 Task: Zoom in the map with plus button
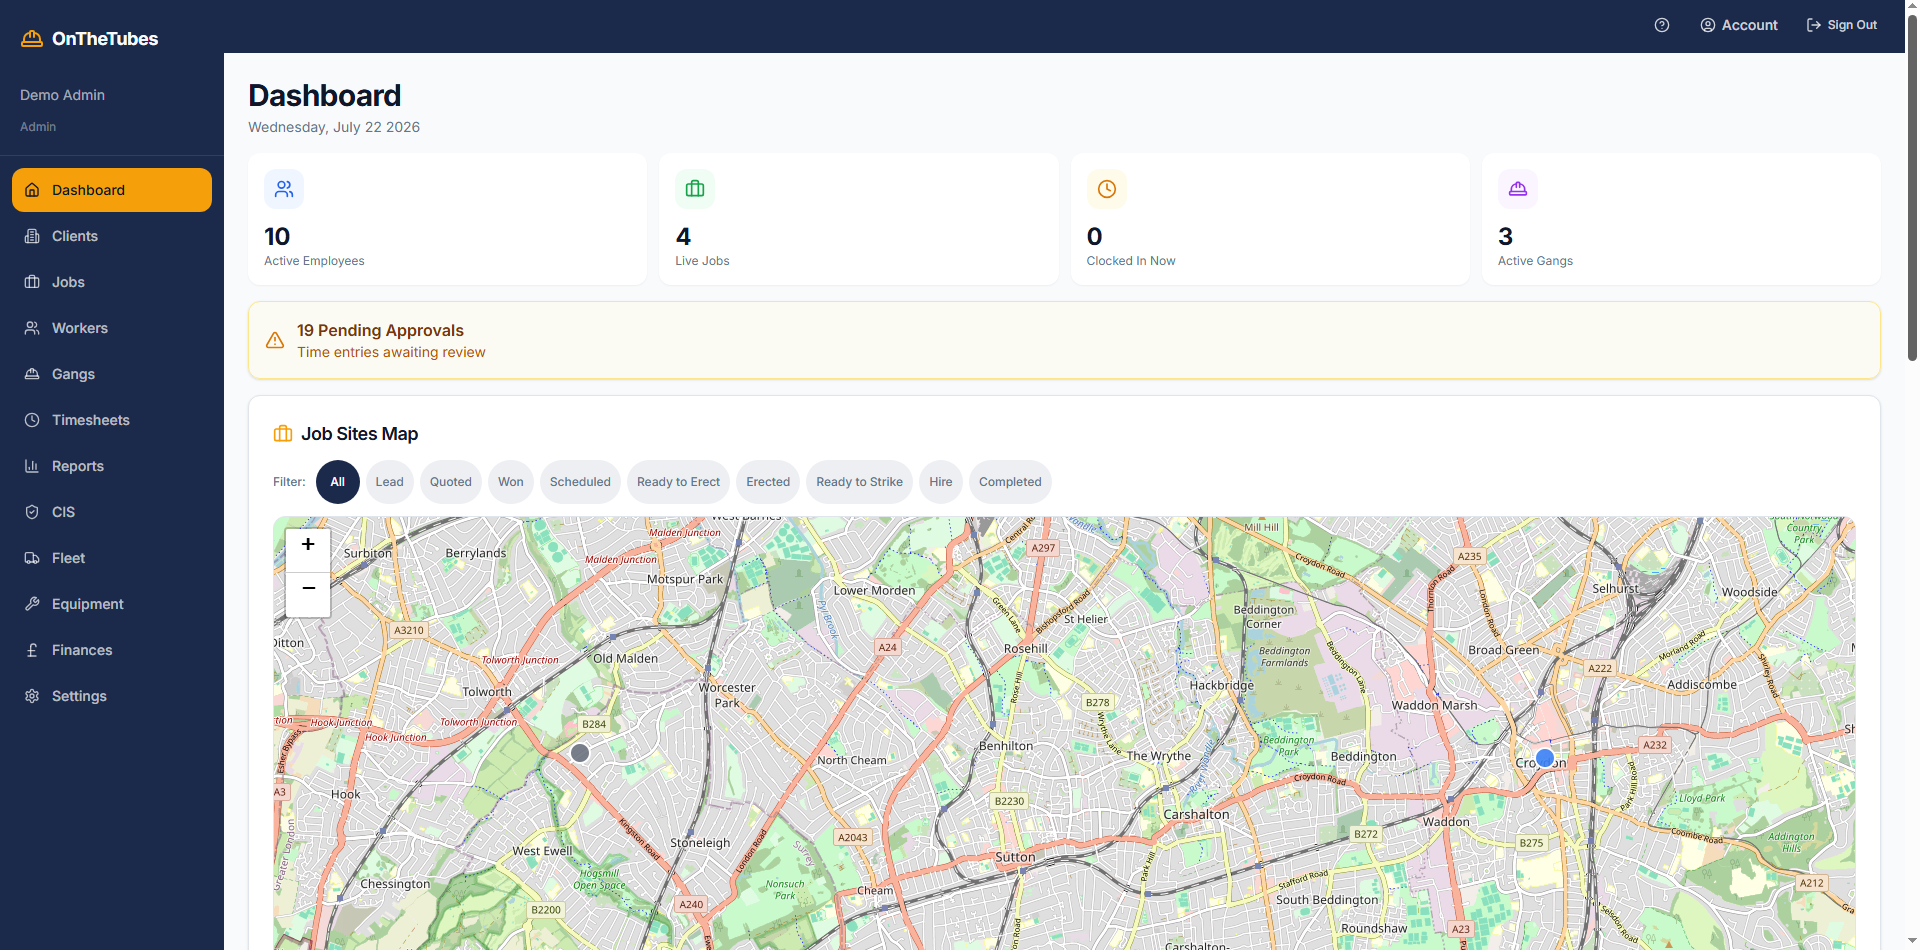[x=308, y=545]
